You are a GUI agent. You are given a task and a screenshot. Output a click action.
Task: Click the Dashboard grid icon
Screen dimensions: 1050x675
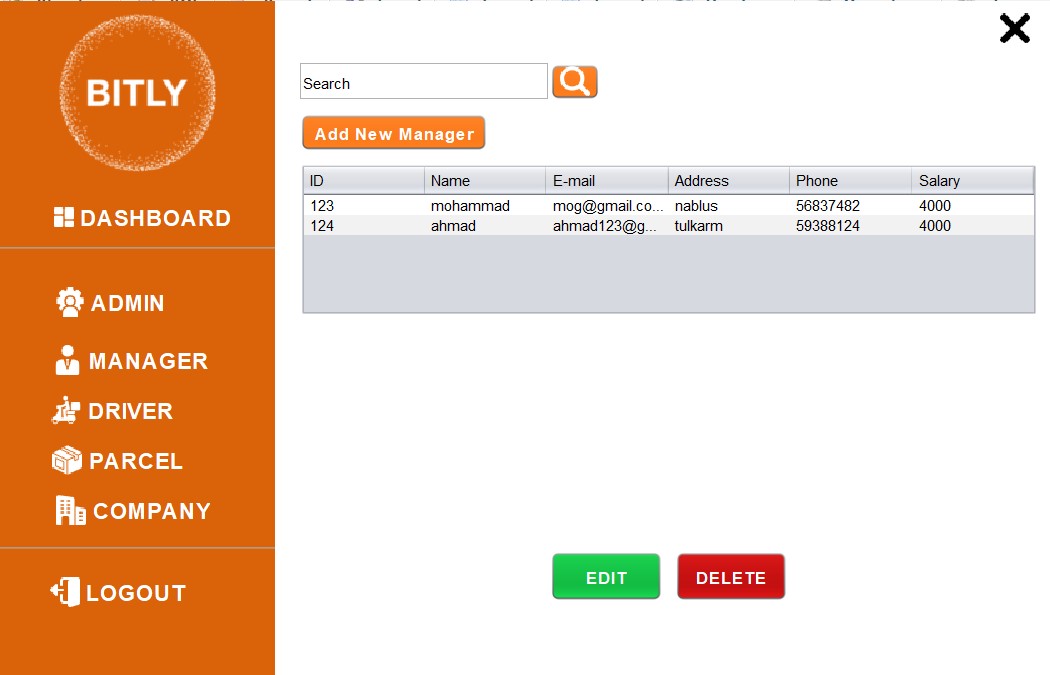[x=64, y=217]
